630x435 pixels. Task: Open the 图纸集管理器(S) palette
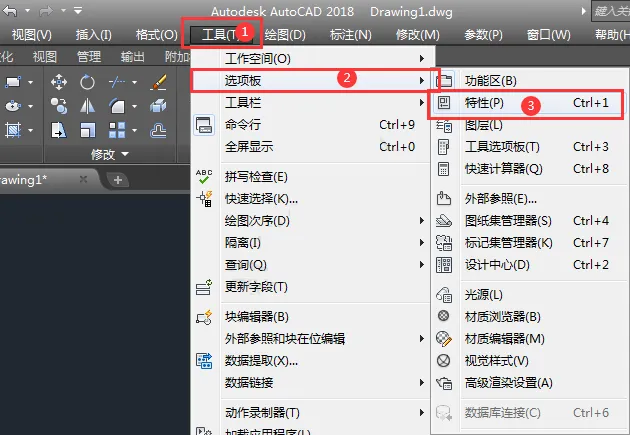(x=529, y=221)
